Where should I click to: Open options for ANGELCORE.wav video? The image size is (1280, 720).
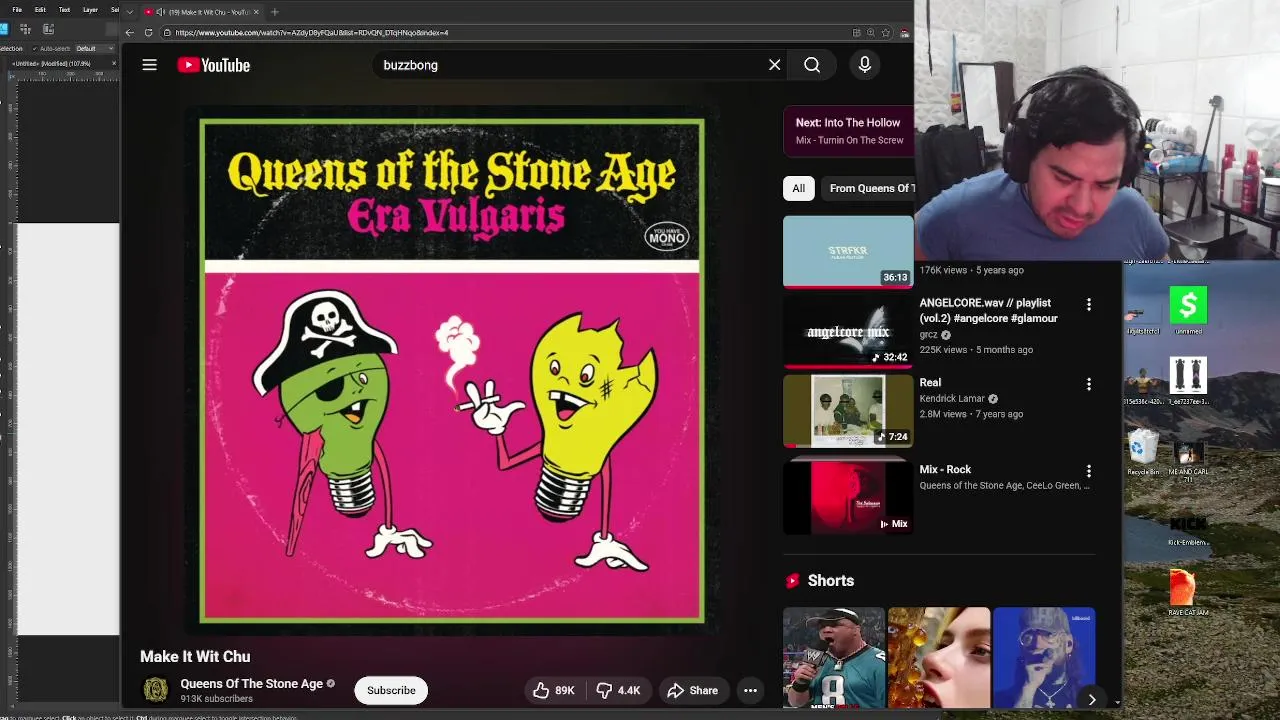(1088, 304)
